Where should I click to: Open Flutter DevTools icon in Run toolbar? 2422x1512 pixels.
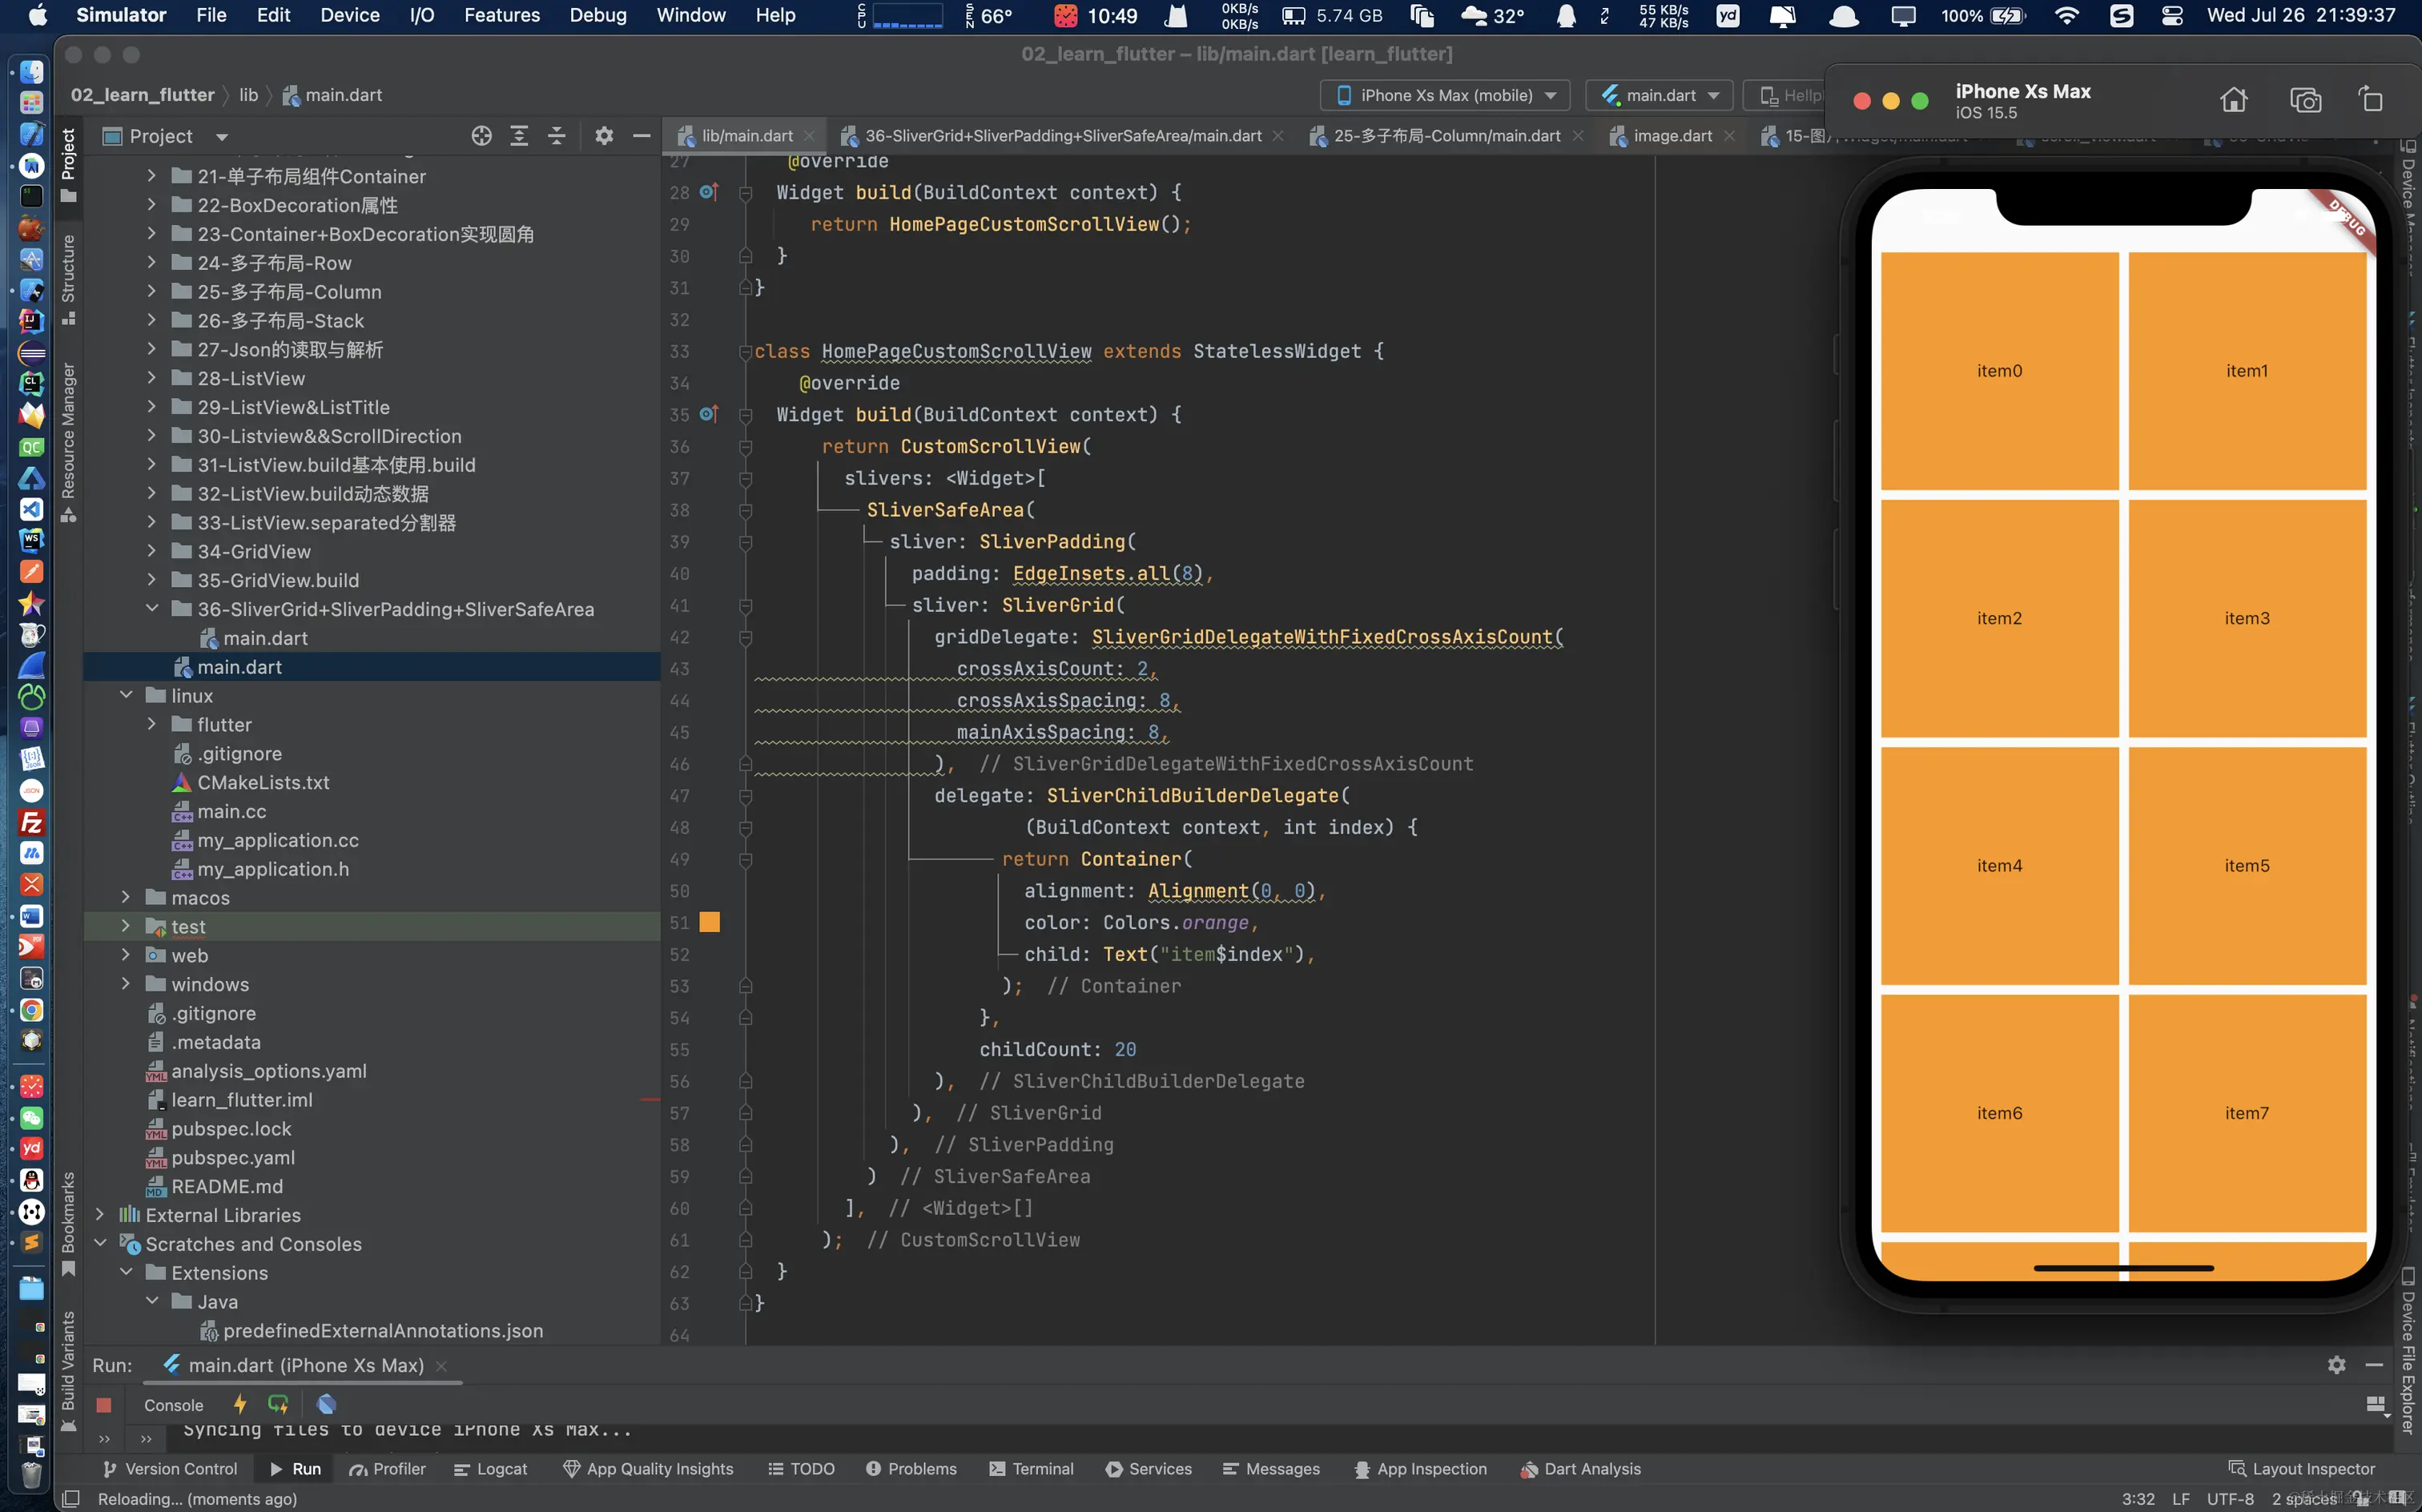[326, 1404]
